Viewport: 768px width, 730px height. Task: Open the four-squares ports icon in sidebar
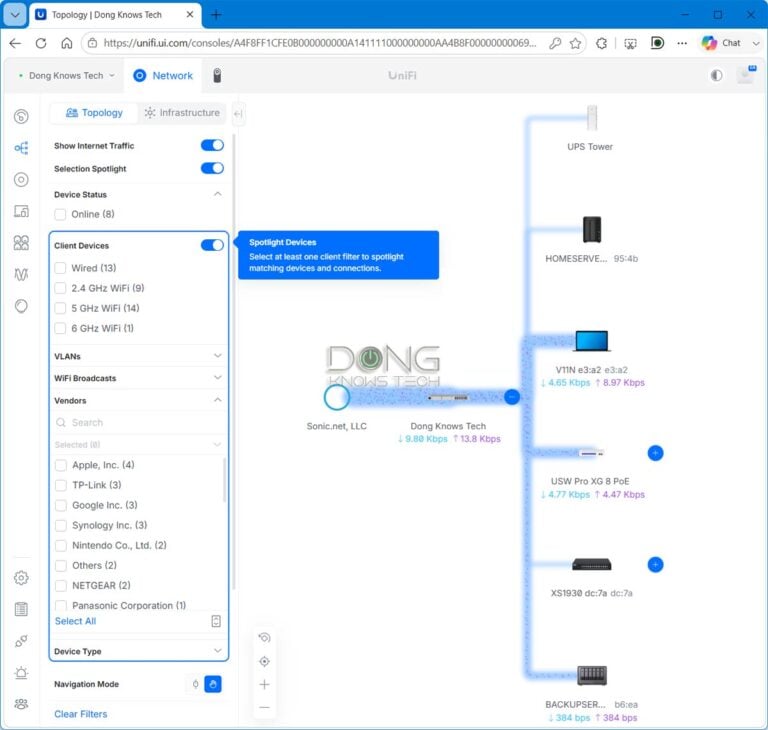click(x=21, y=243)
